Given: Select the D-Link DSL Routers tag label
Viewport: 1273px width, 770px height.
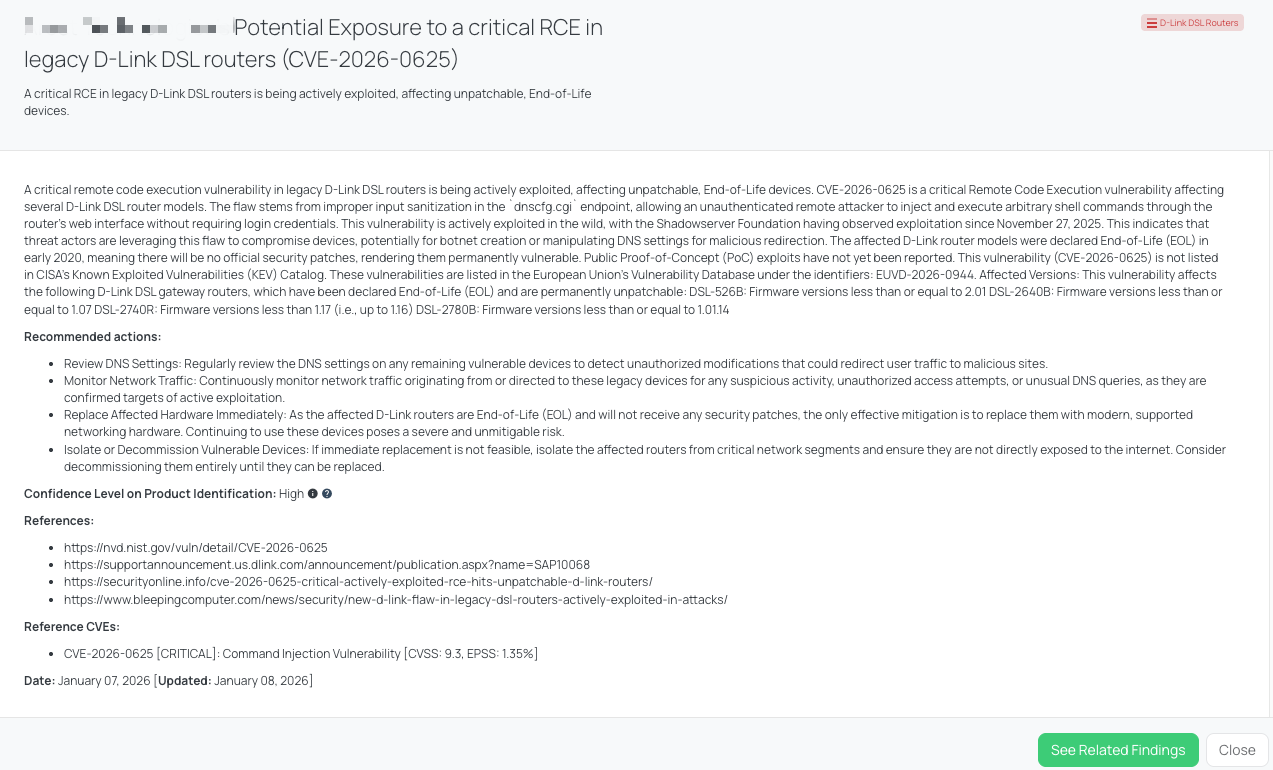Looking at the screenshot, I should click(1198, 23).
